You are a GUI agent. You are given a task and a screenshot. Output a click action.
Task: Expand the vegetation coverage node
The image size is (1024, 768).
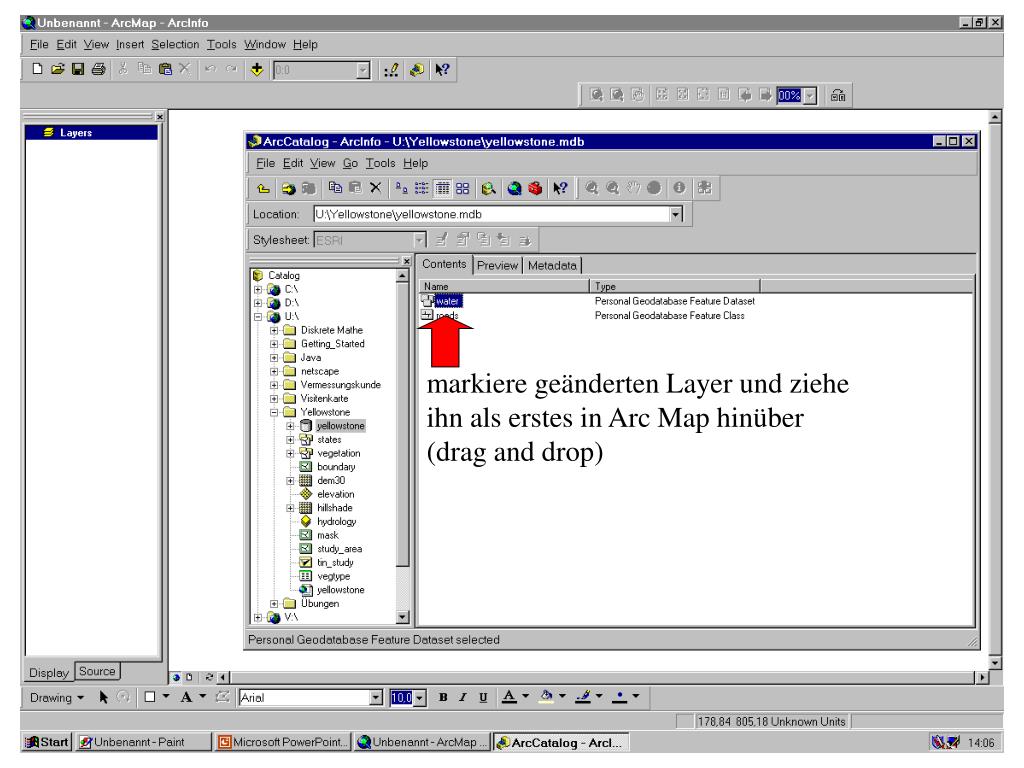coord(291,453)
